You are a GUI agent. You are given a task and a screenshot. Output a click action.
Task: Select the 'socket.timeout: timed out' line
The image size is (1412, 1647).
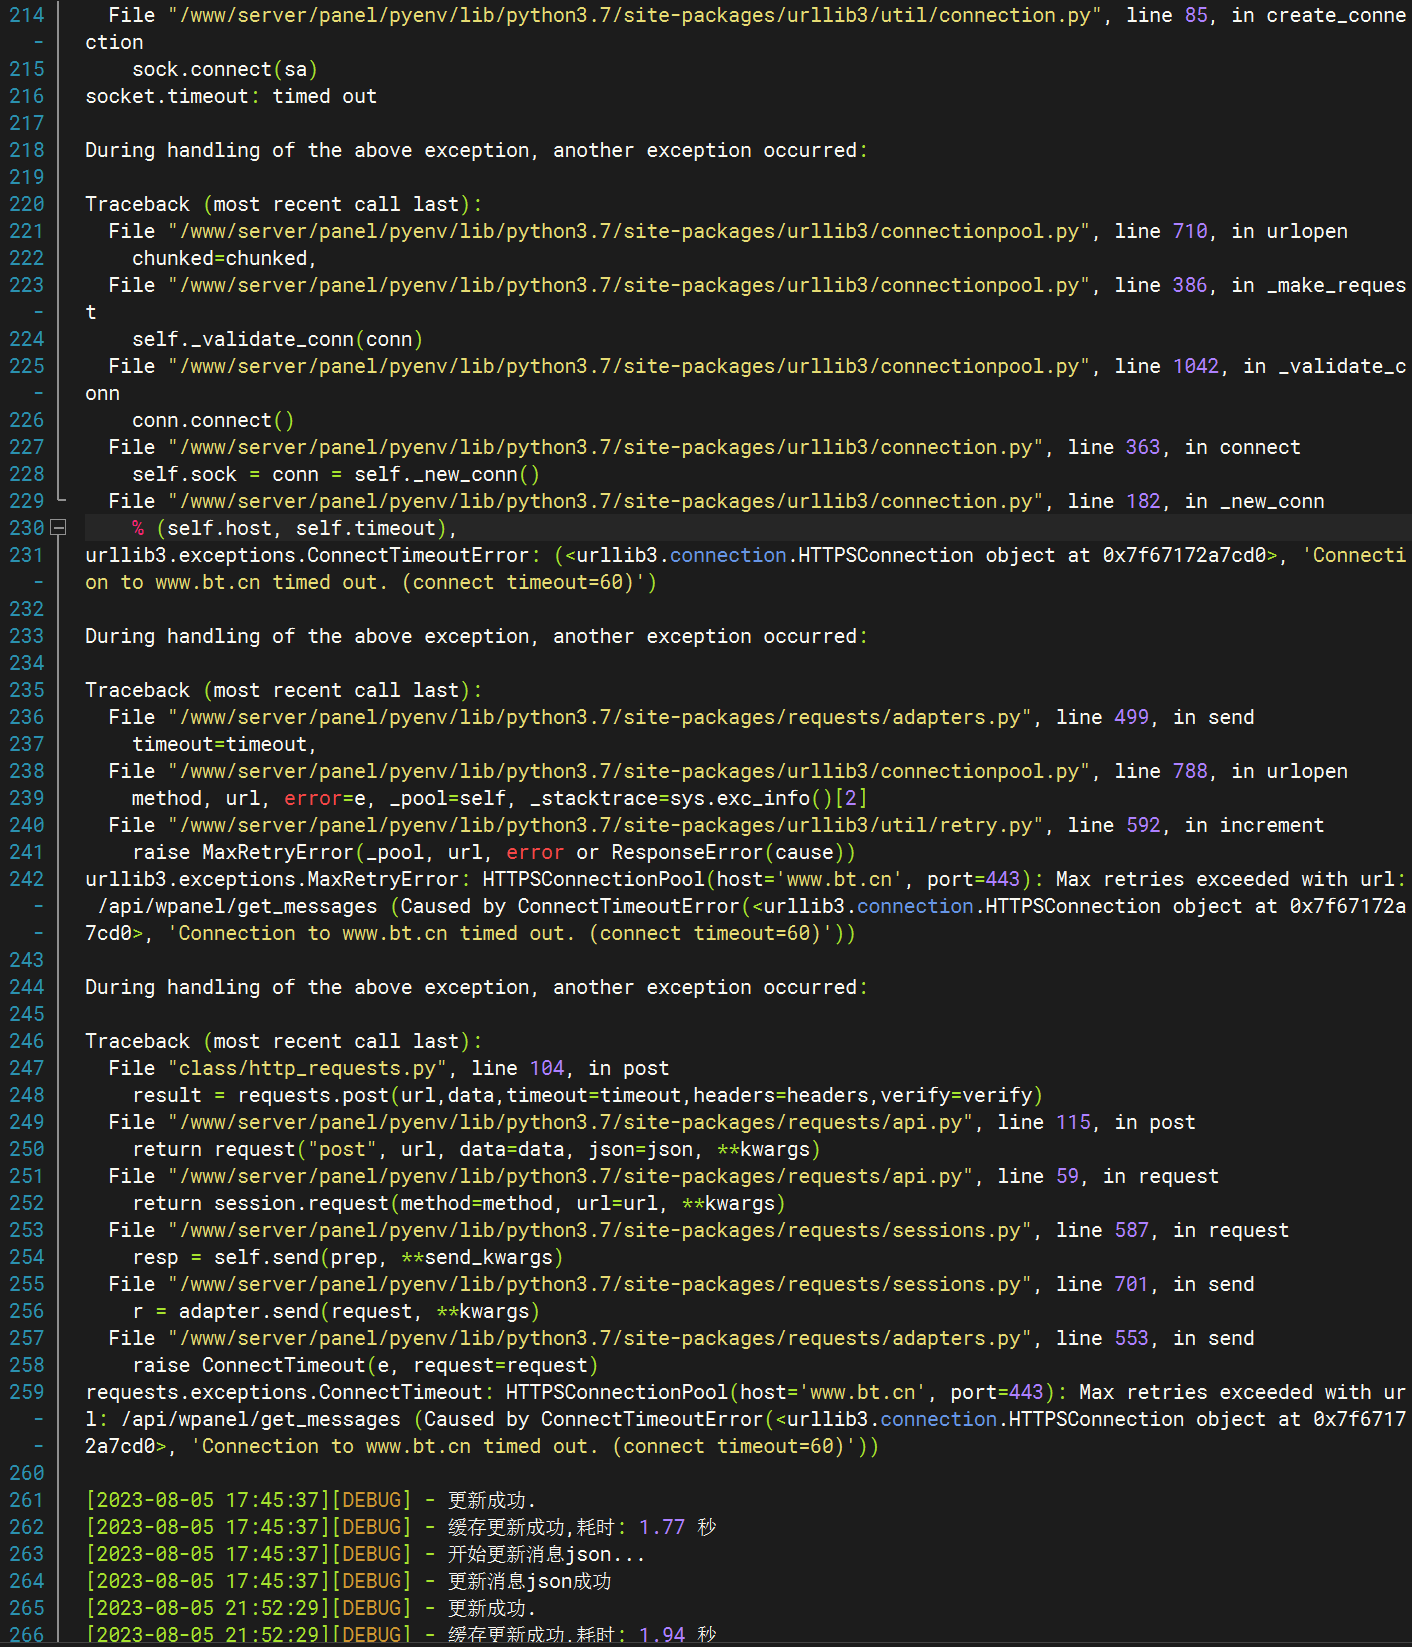pyautogui.click(x=231, y=96)
